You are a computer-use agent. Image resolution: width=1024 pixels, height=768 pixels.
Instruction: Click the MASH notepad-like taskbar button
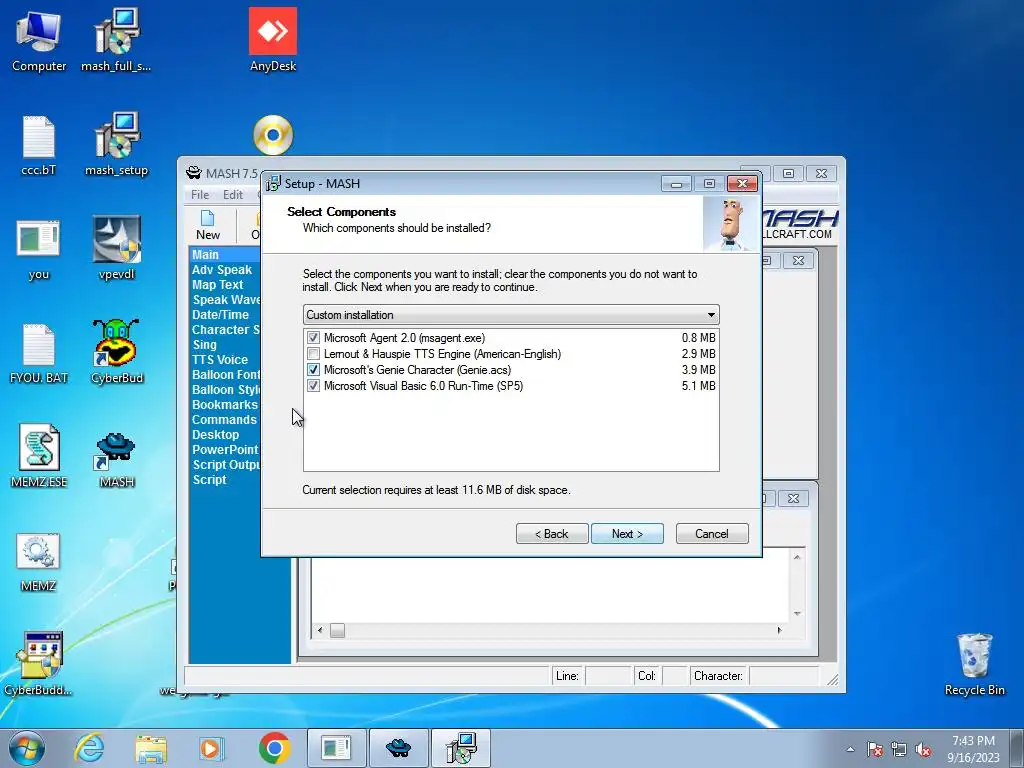(x=336, y=748)
